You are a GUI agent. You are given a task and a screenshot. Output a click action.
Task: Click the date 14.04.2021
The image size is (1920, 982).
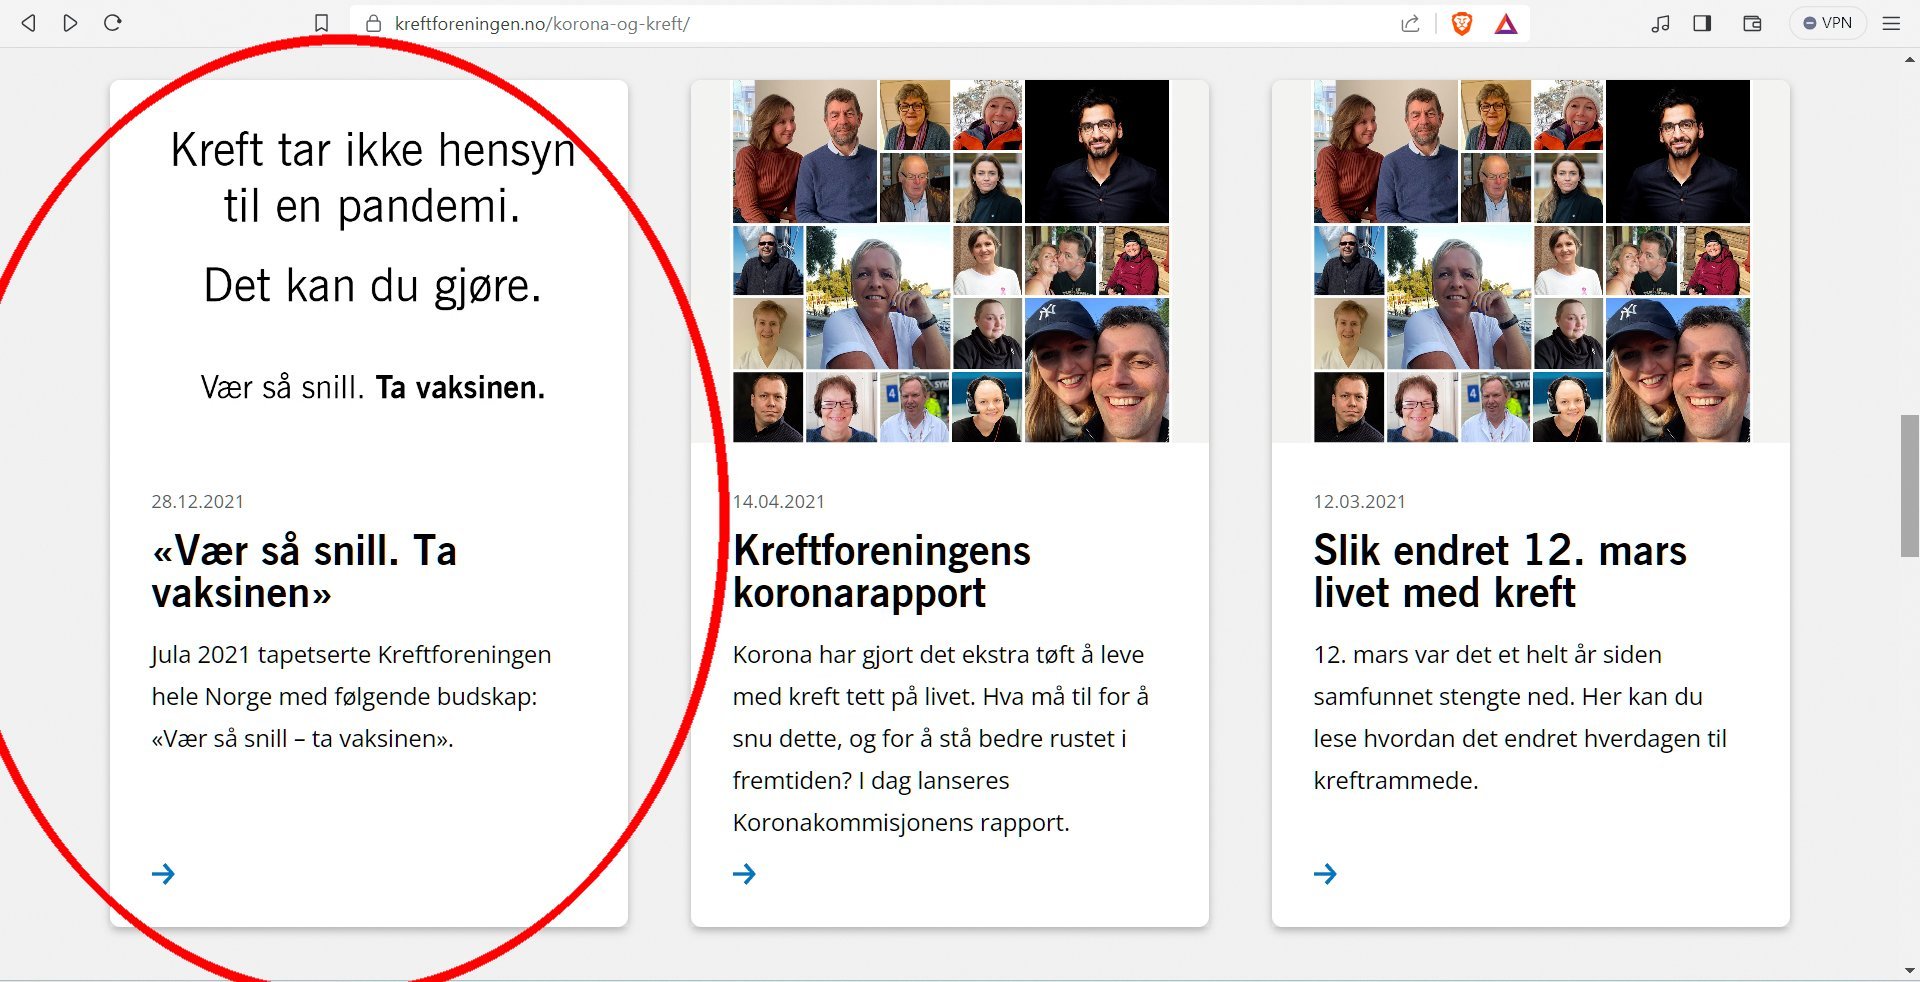(x=778, y=502)
